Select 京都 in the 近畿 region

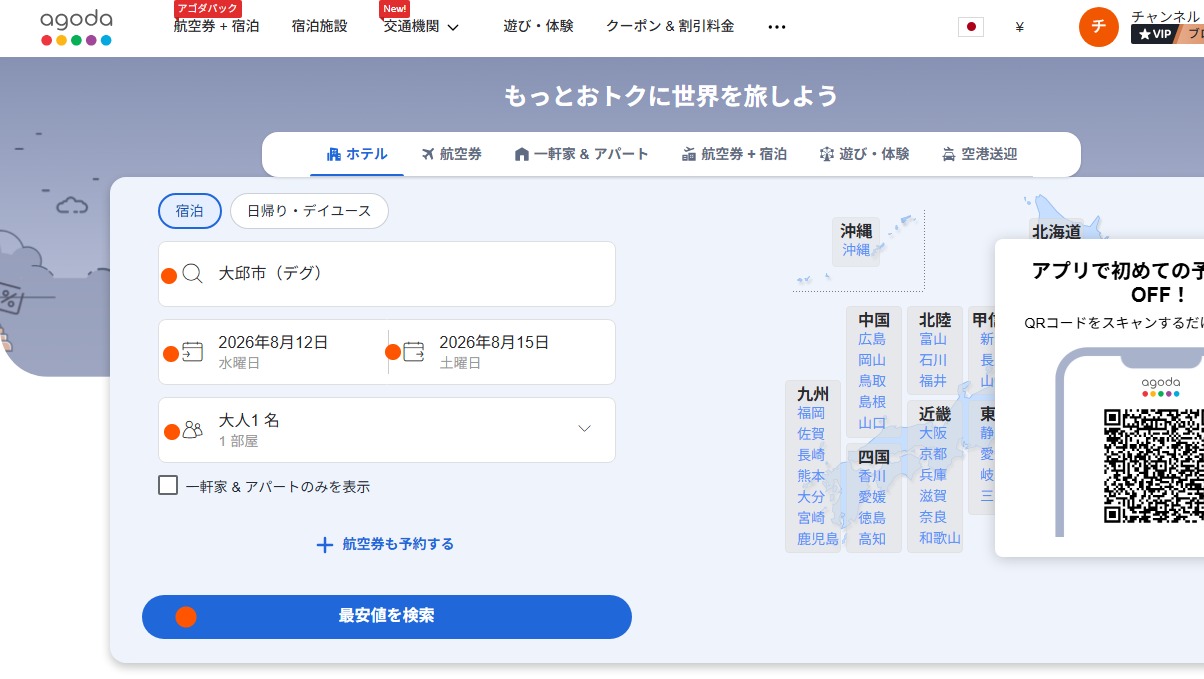pos(933,454)
